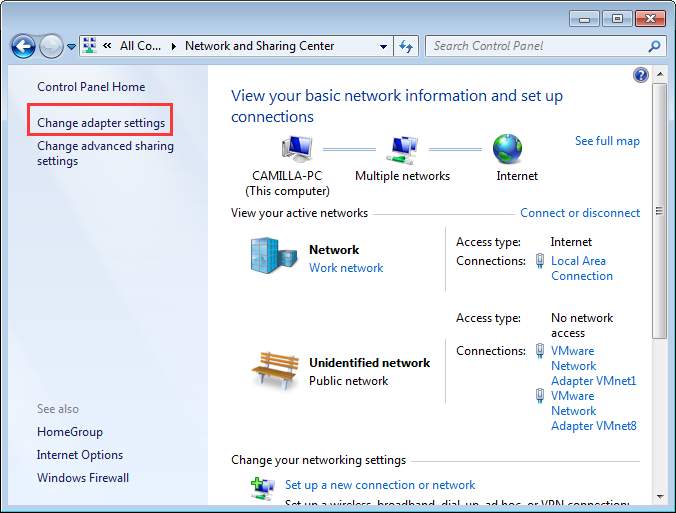Click the blue help question mark icon

pos(641,75)
